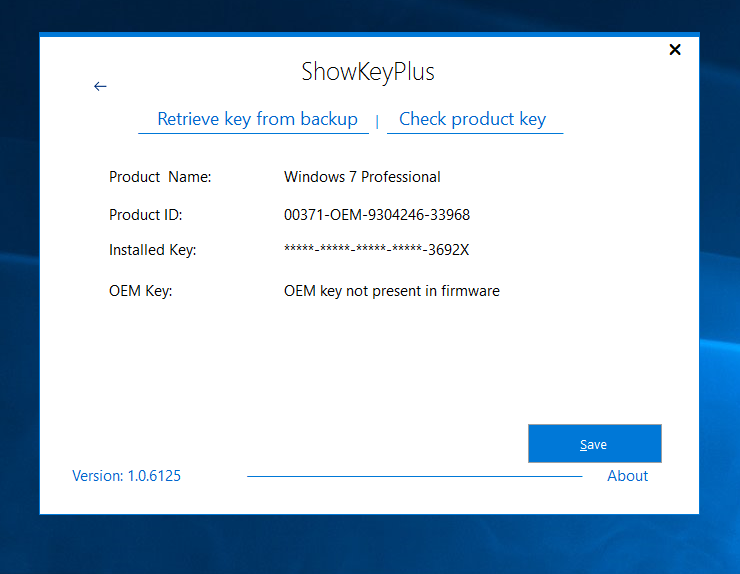Screen dimensions: 740x574
Task: Click the OEM Key: label
Action: pos(141,291)
